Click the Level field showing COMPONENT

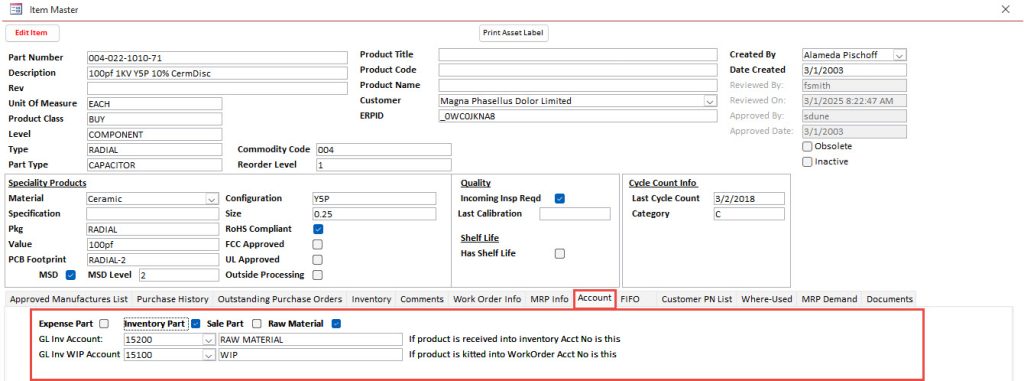[154, 135]
